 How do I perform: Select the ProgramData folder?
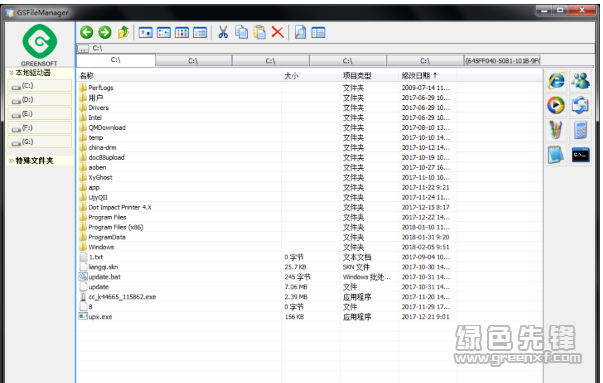point(107,237)
